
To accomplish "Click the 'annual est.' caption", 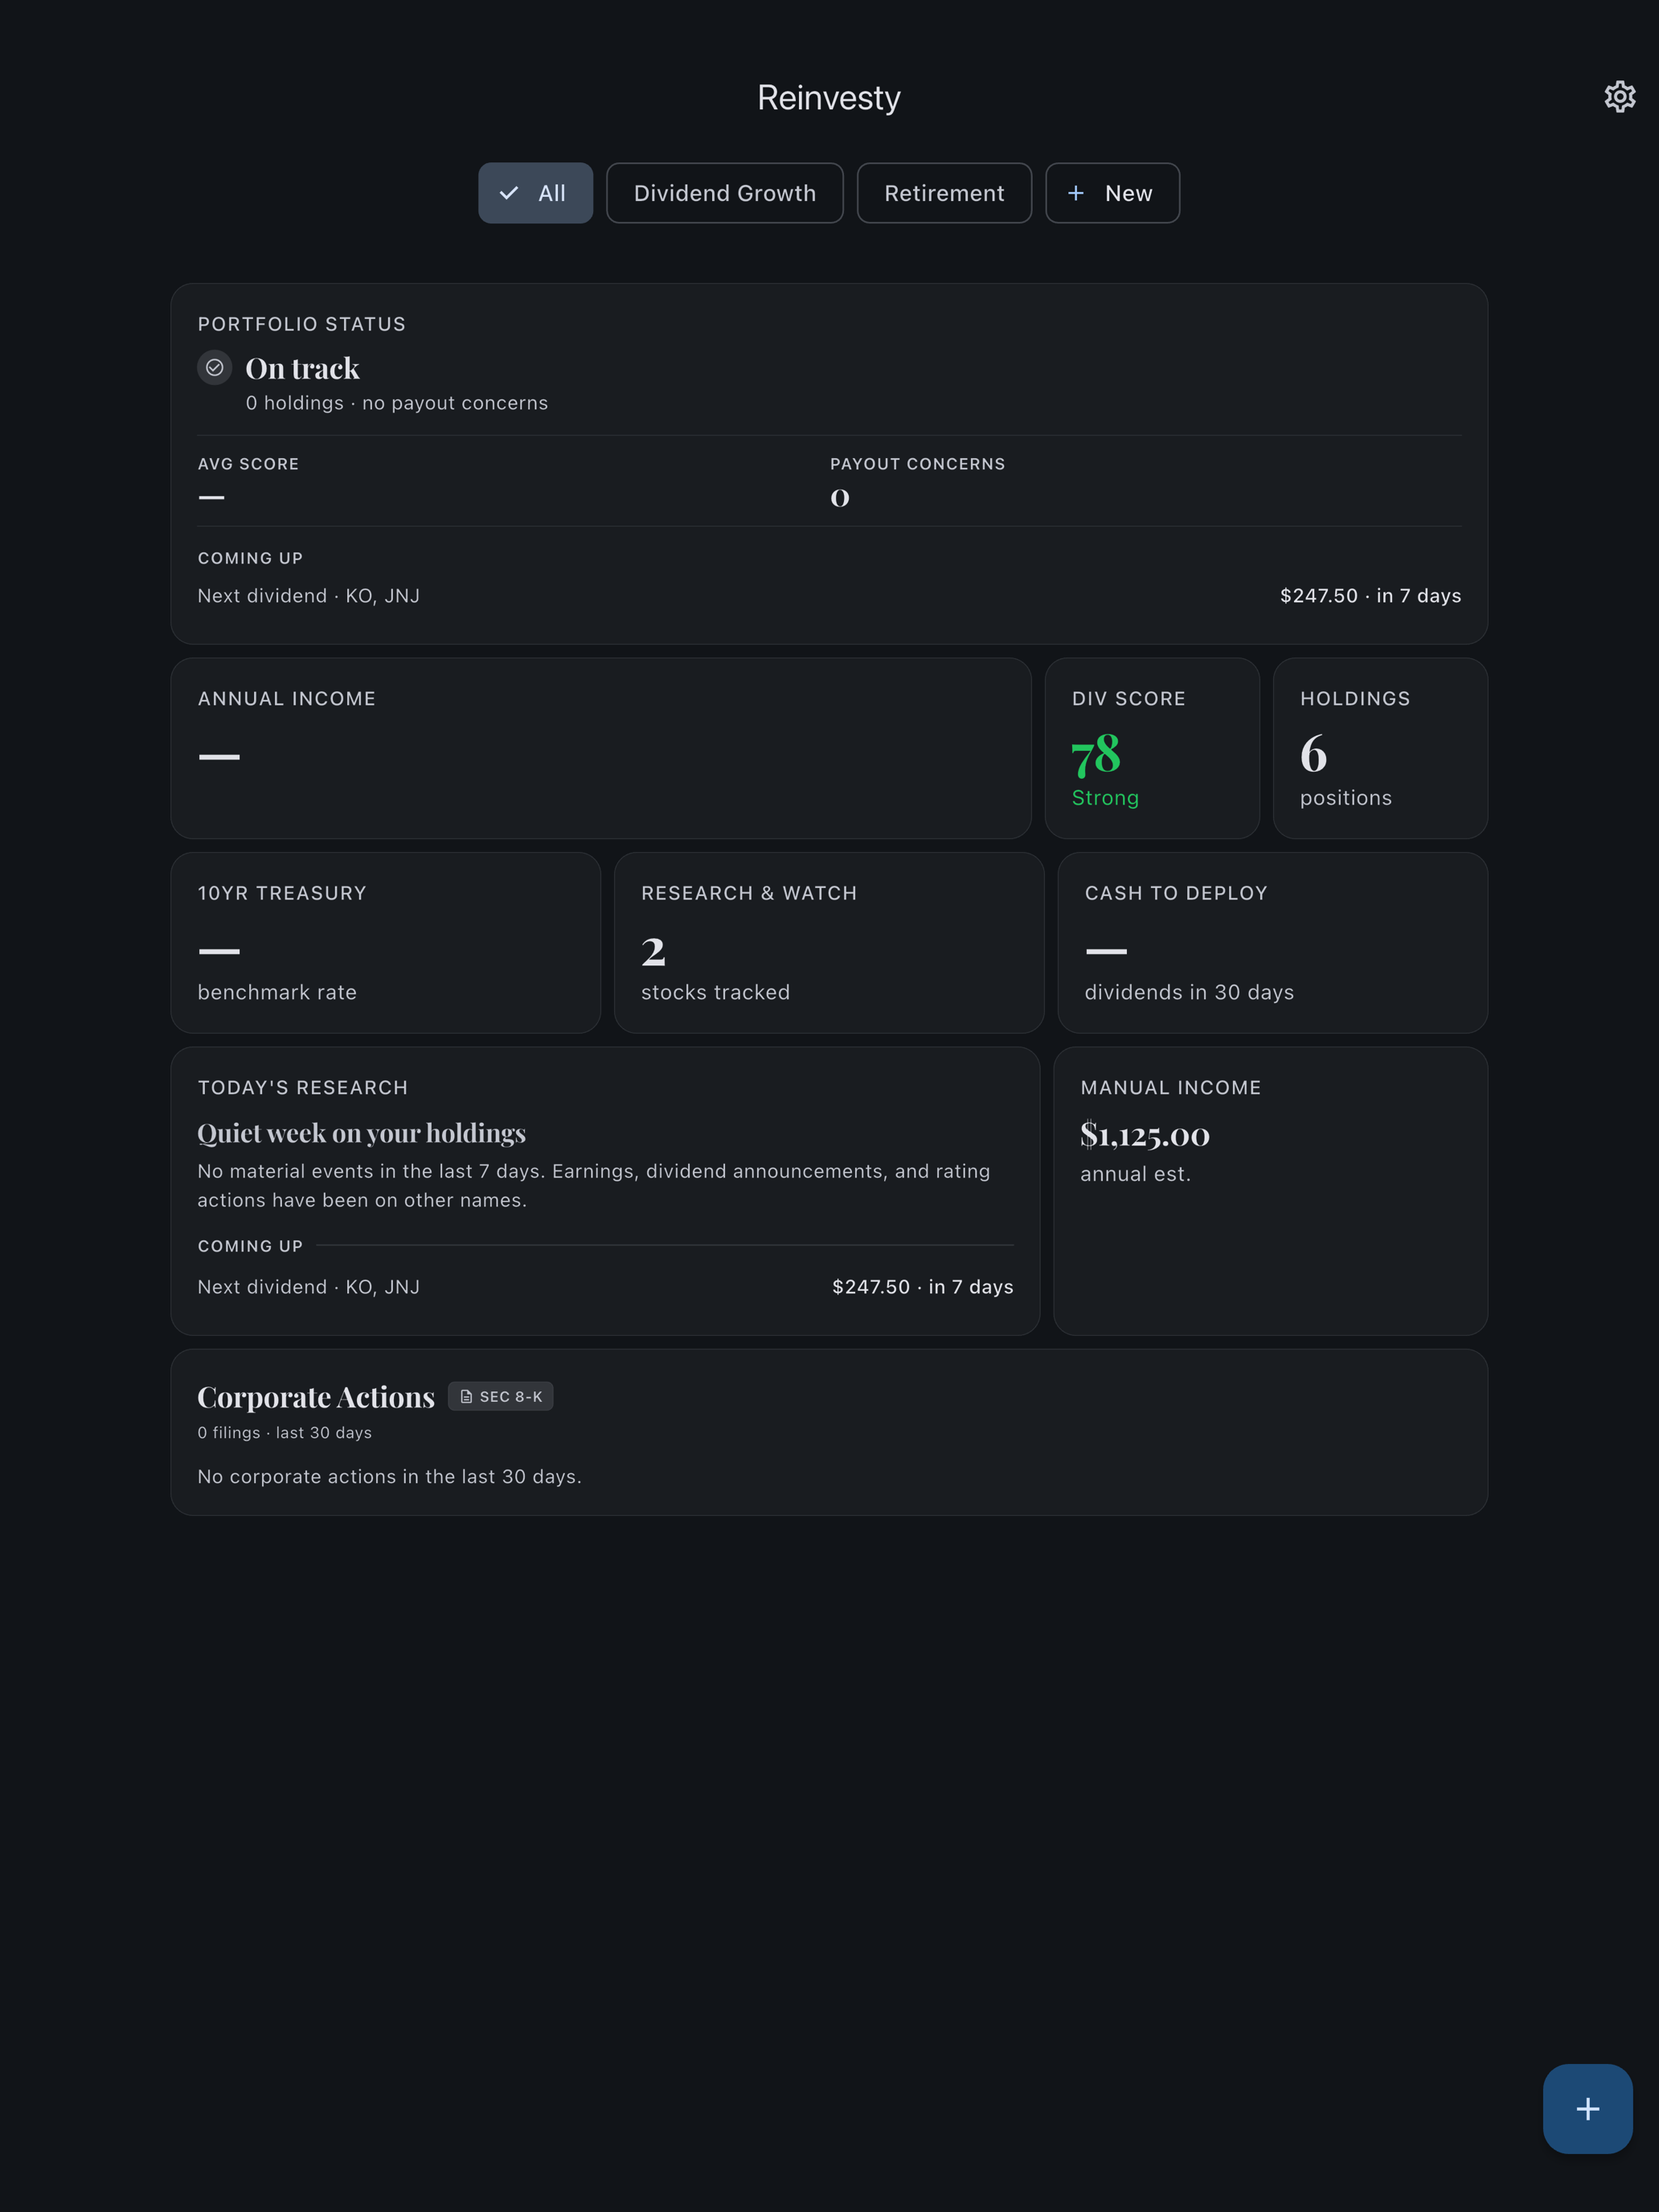I will click(x=1135, y=1174).
